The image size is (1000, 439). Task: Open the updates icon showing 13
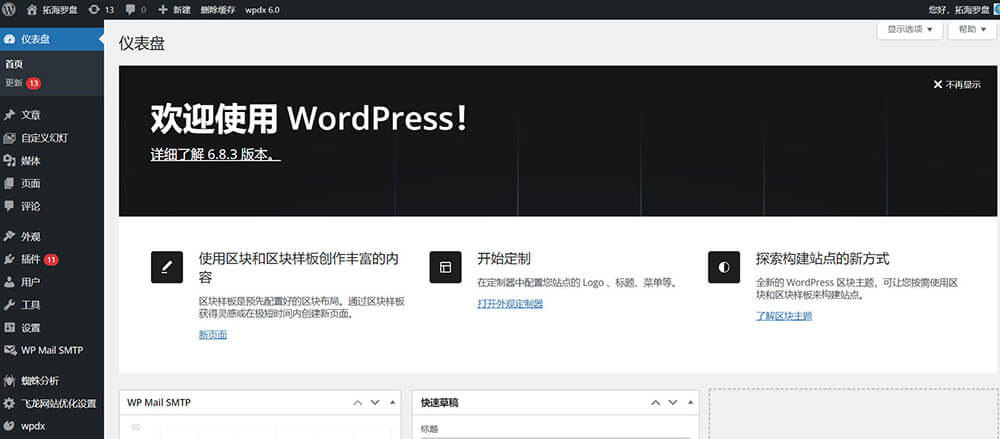tap(101, 9)
